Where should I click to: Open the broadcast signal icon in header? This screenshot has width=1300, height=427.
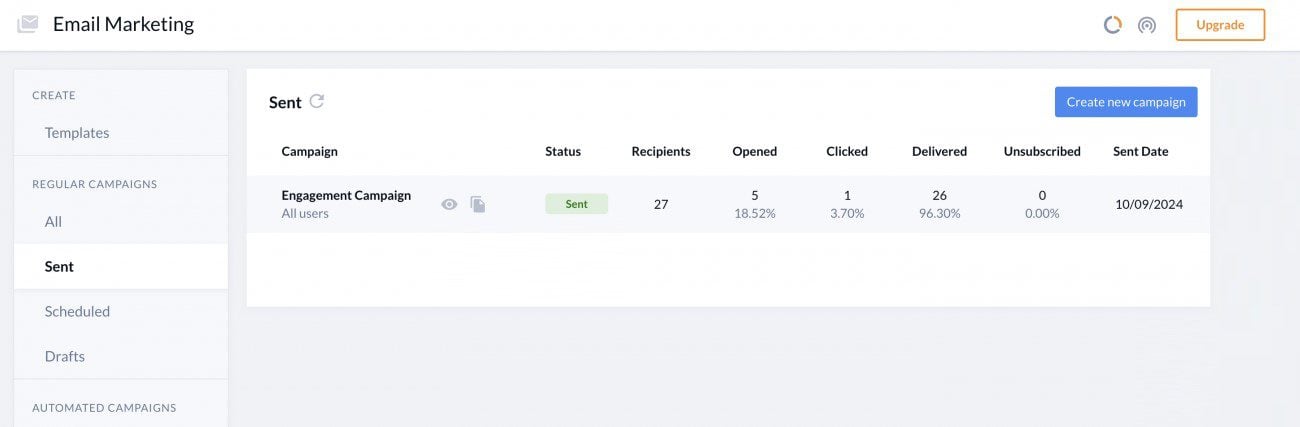(x=1147, y=25)
